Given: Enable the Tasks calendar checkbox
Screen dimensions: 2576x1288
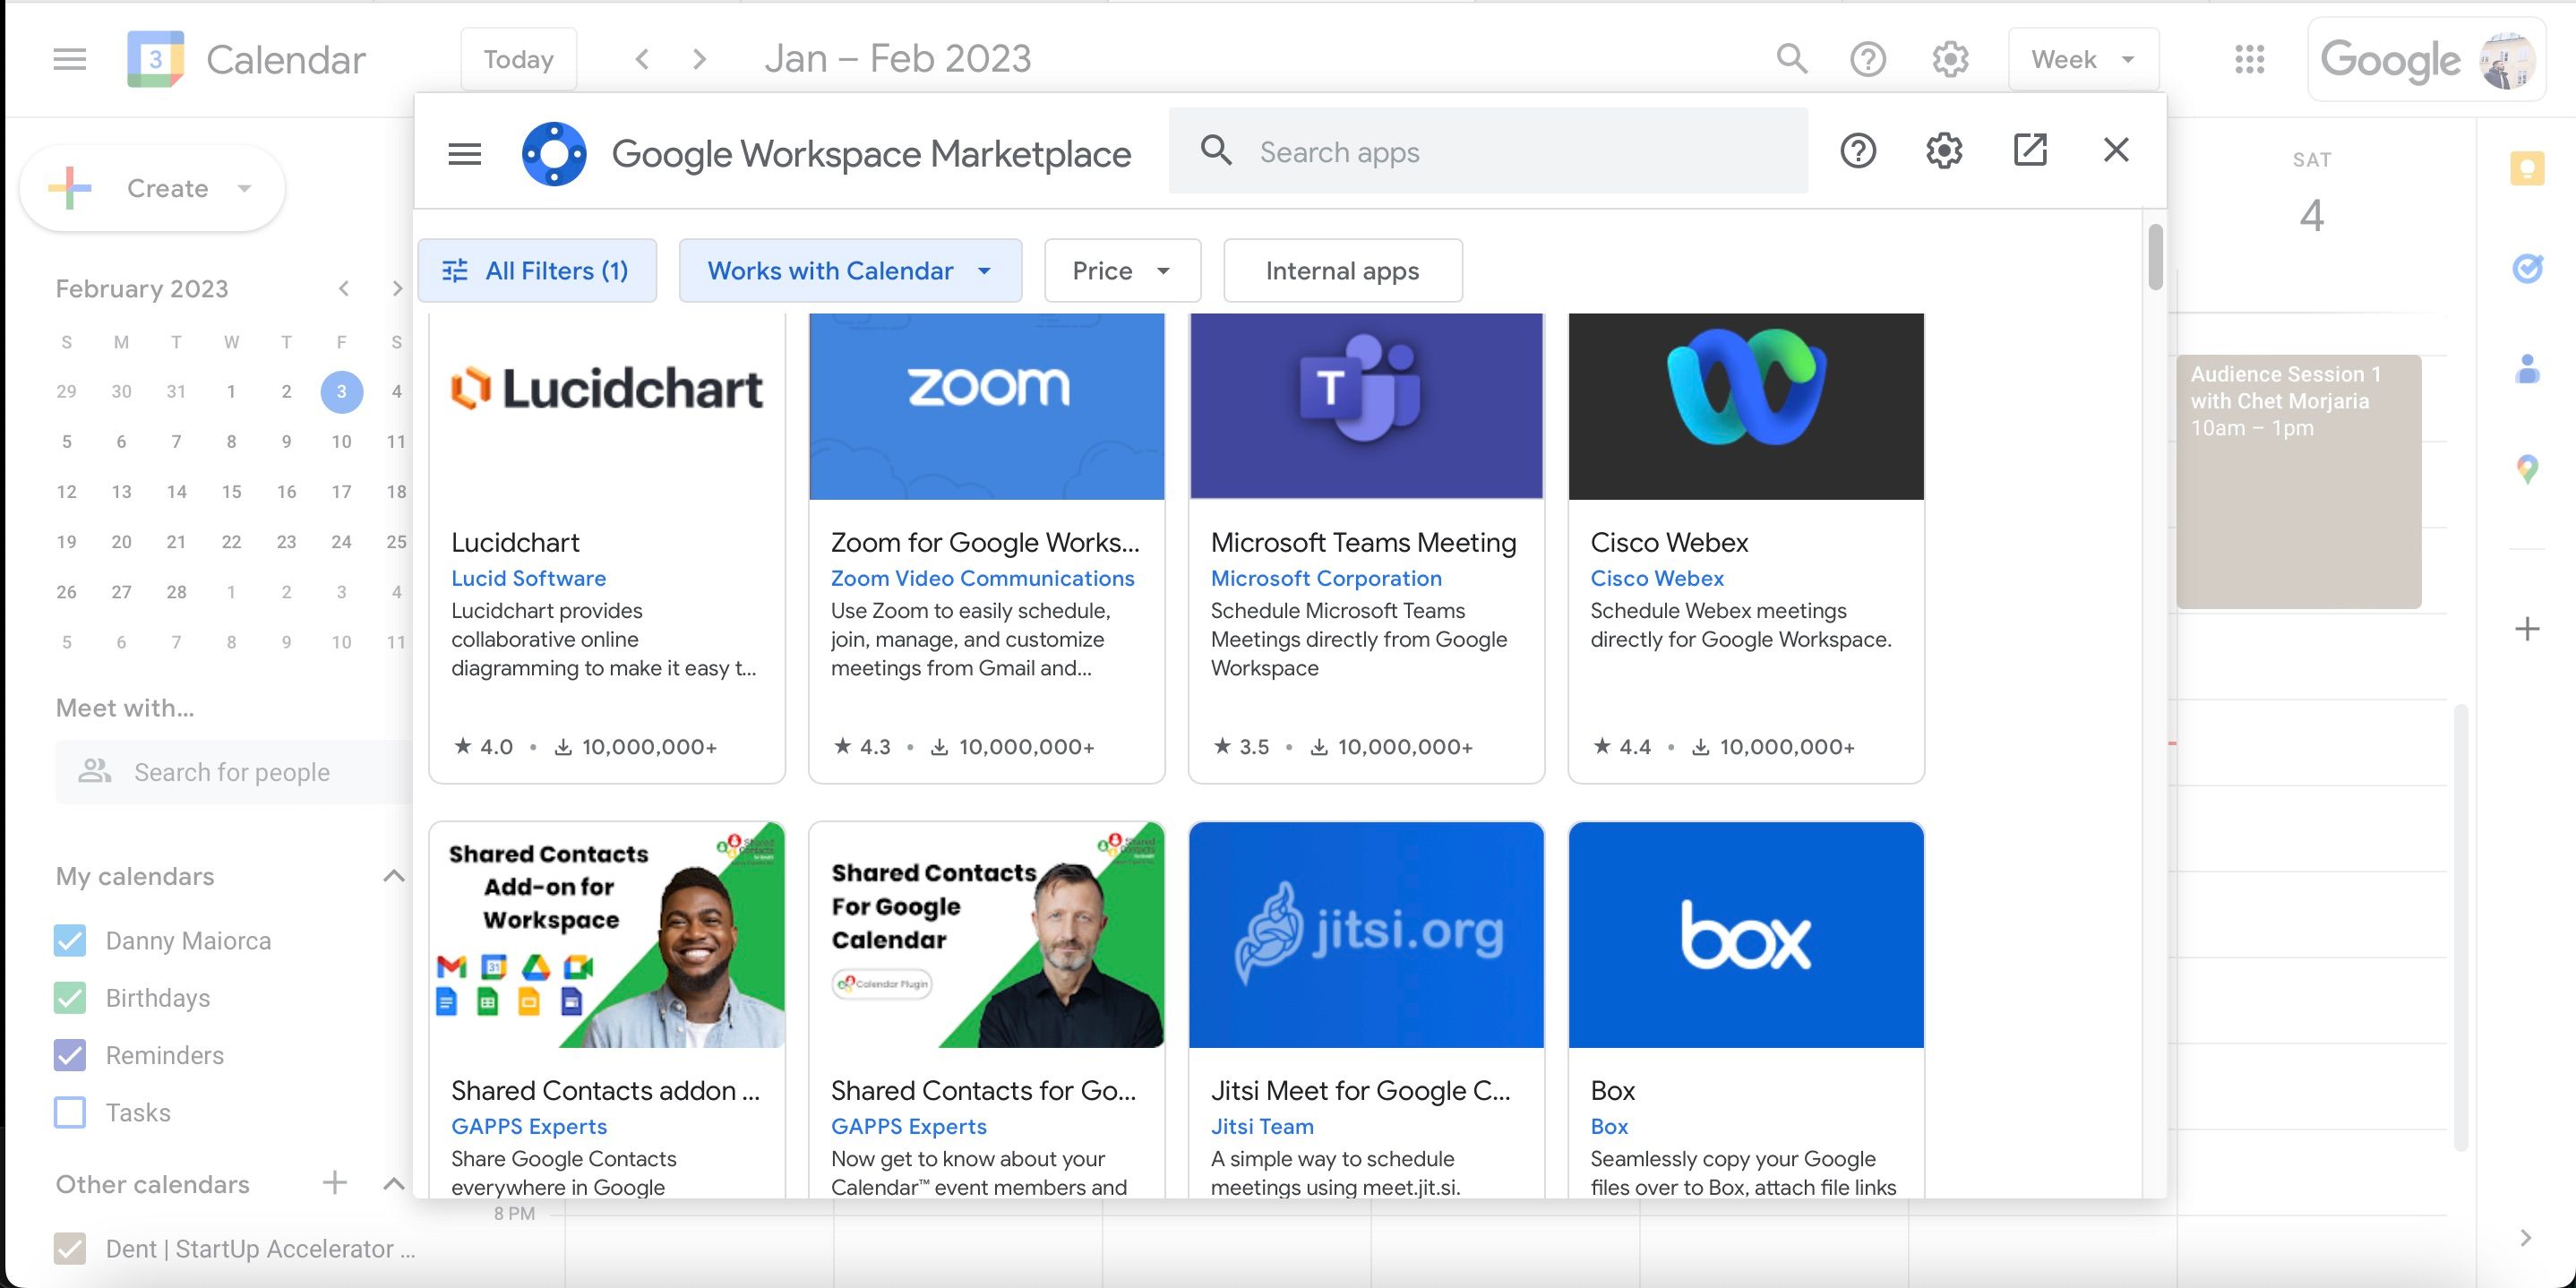Looking at the screenshot, I should click(70, 1112).
